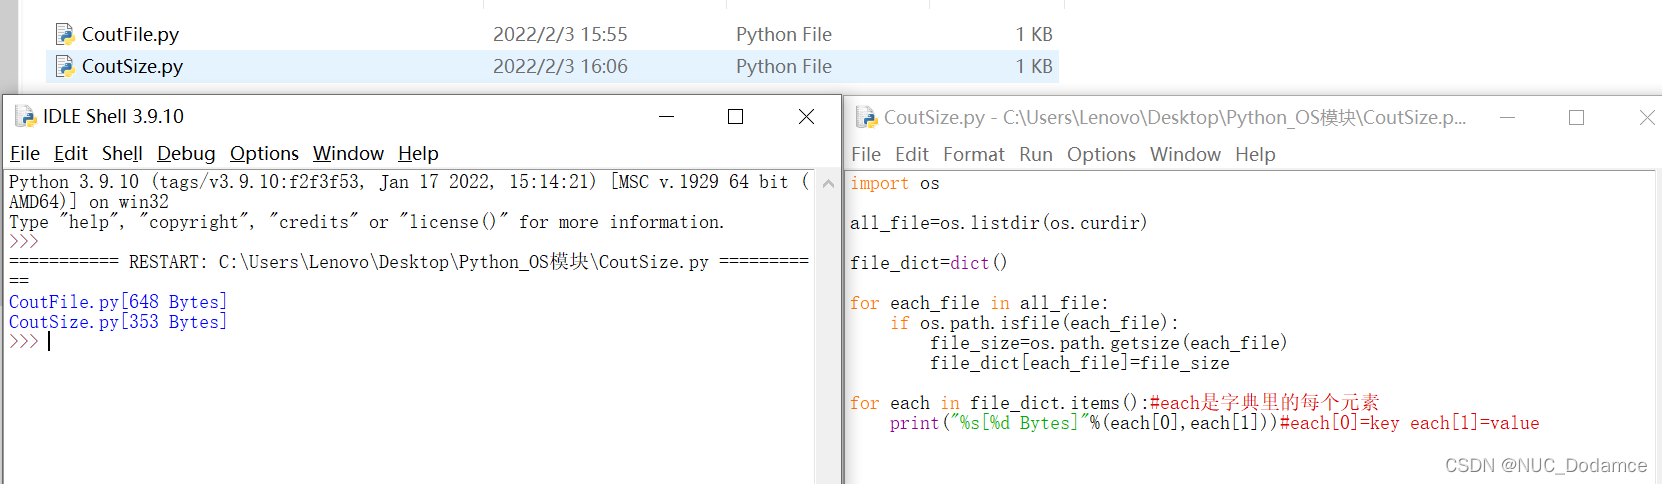
Task: Minimize the IDLE Shell window
Action: pyautogui.click(x=666, y=117)
